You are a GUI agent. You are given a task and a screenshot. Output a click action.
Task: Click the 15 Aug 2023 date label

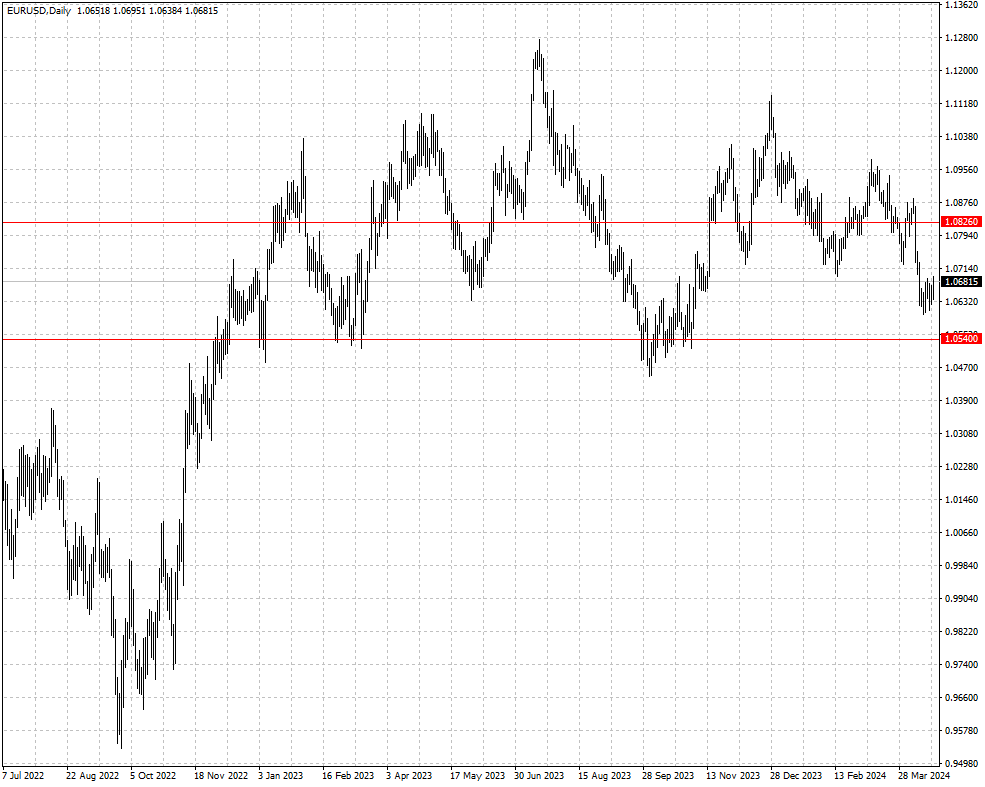pyautogui.click(x=604, y=776)
